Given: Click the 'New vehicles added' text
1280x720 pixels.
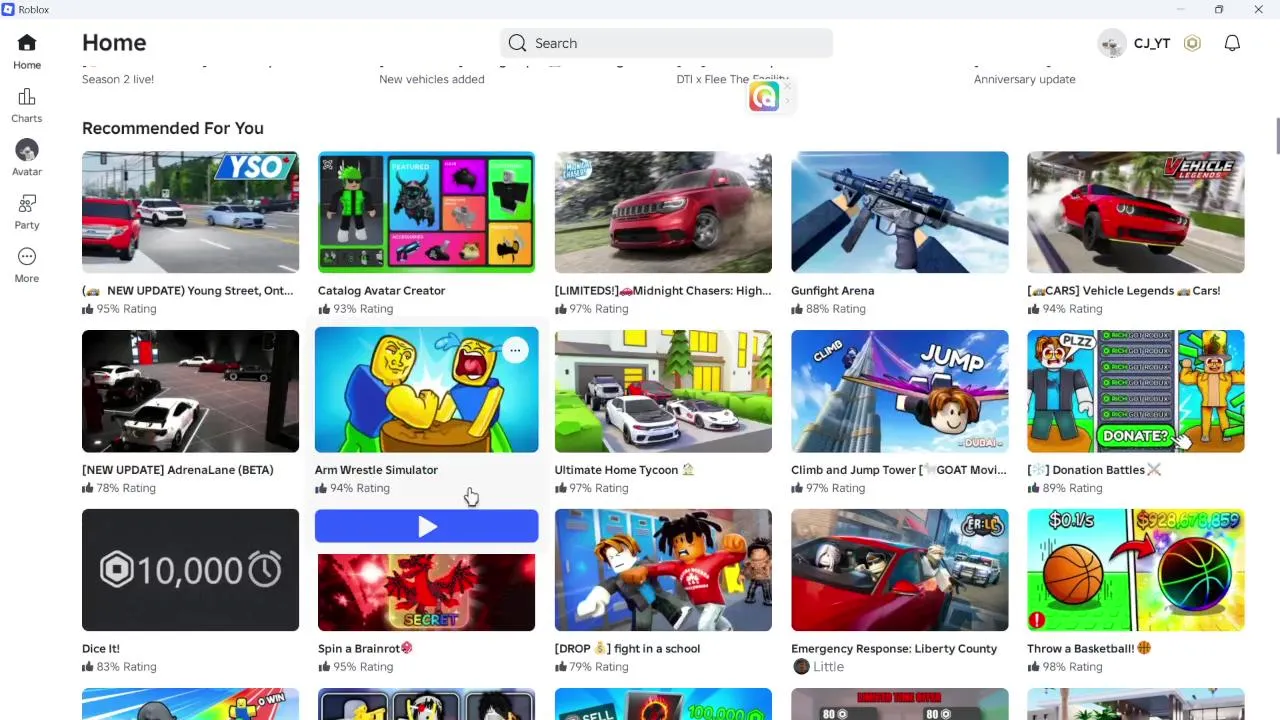Looking at the screenshot, I should [x=432, y=79].
